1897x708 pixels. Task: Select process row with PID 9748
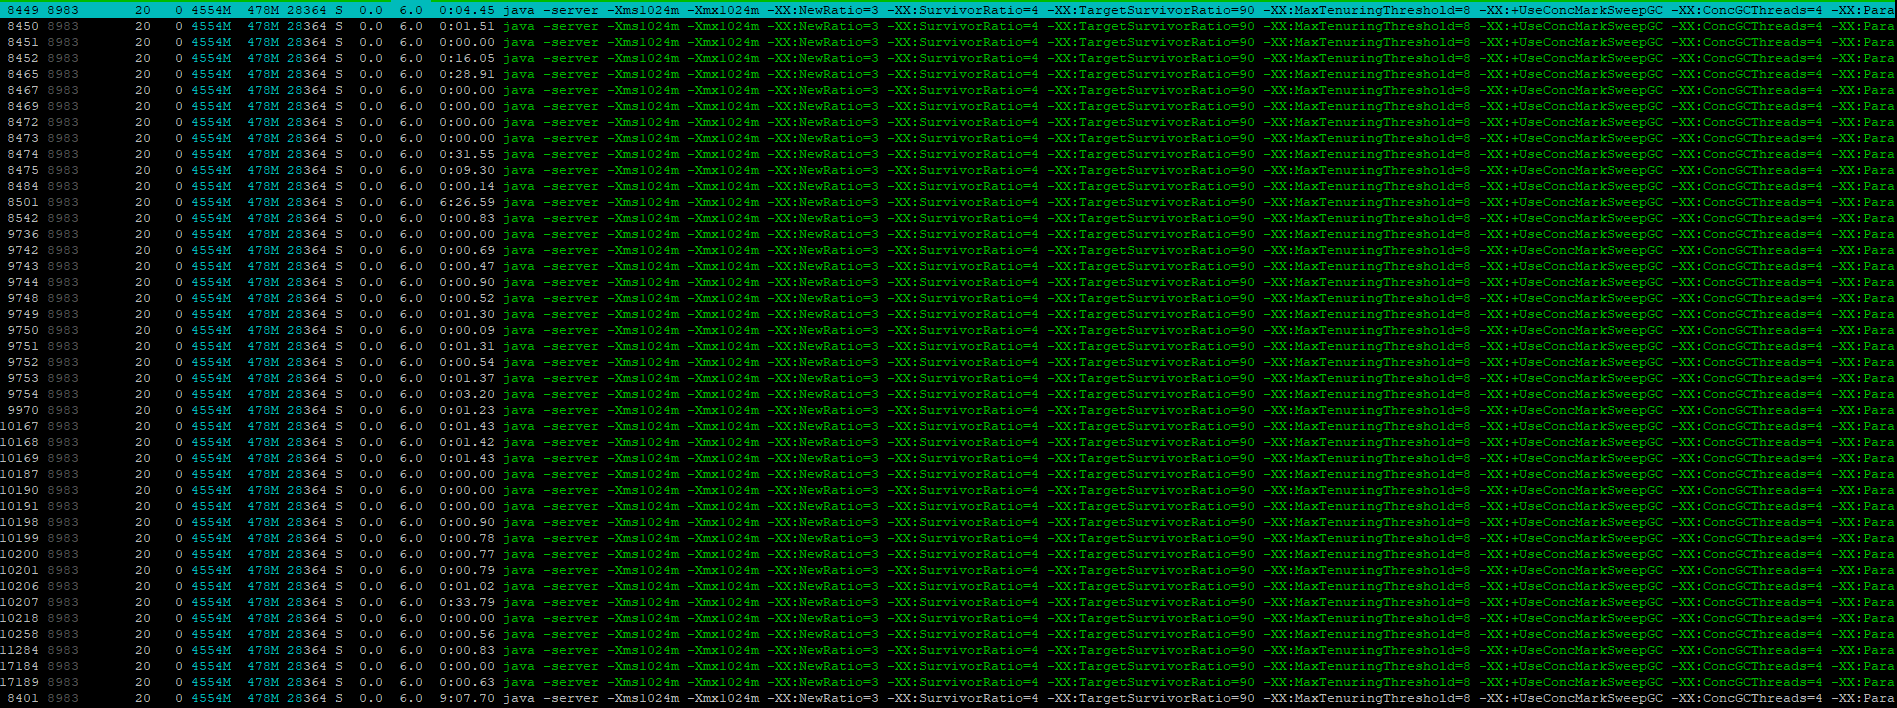[948, 298]
